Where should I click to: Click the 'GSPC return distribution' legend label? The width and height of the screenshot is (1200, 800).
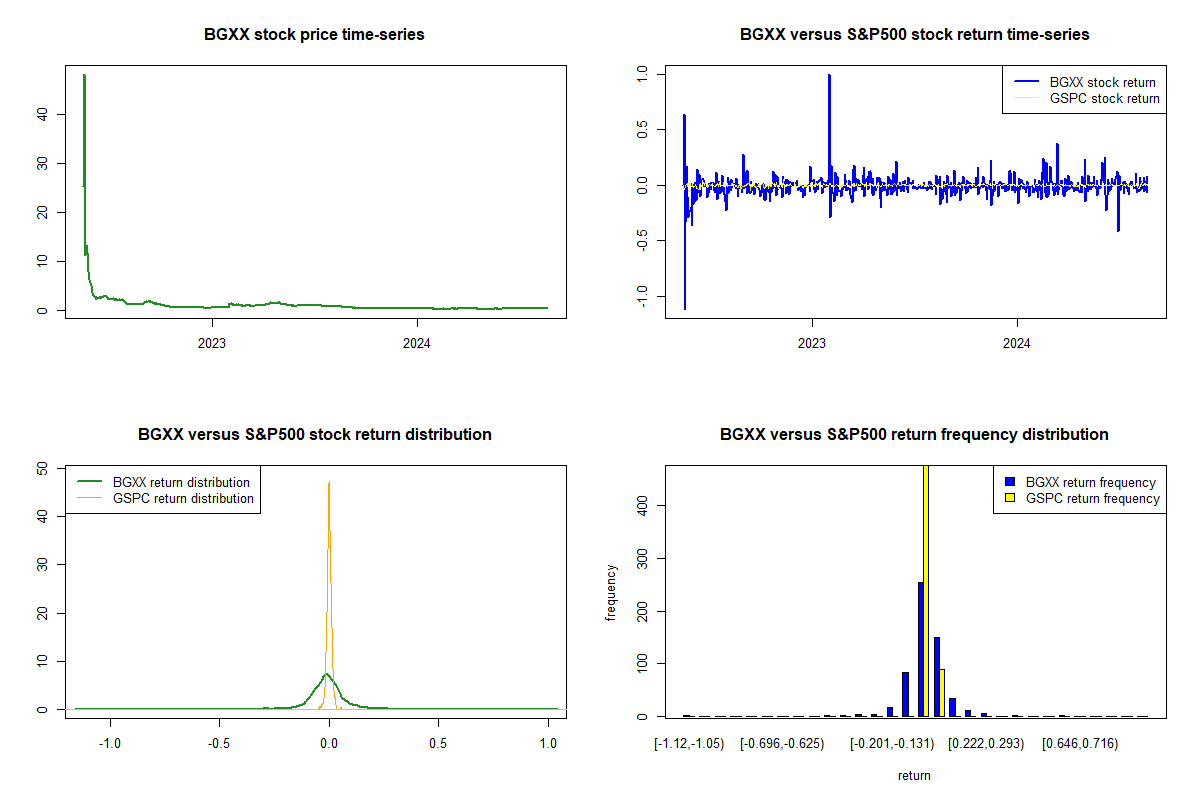tap(183, 498)
